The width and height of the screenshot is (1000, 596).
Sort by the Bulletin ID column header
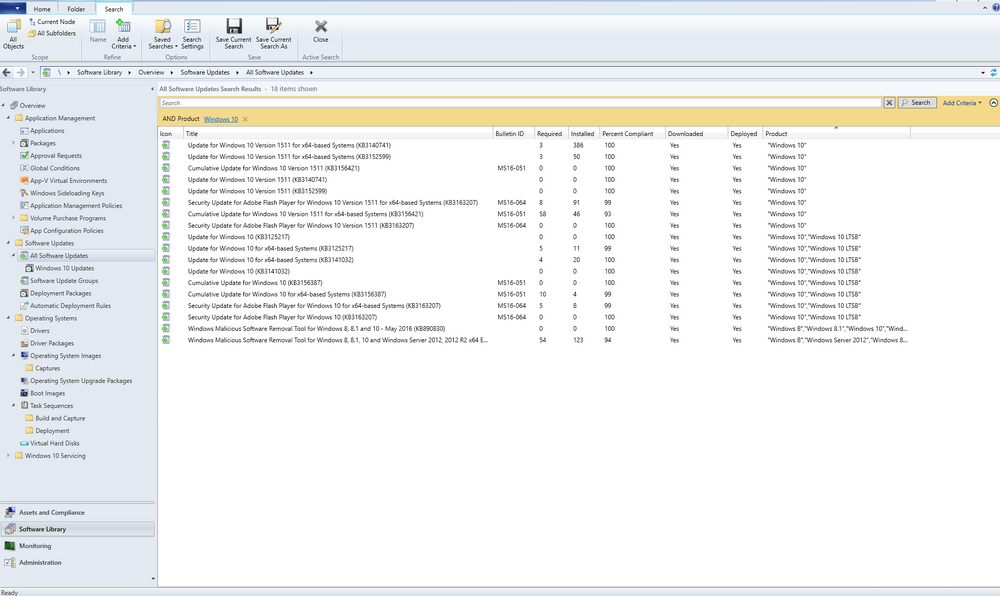pos(513,134)
